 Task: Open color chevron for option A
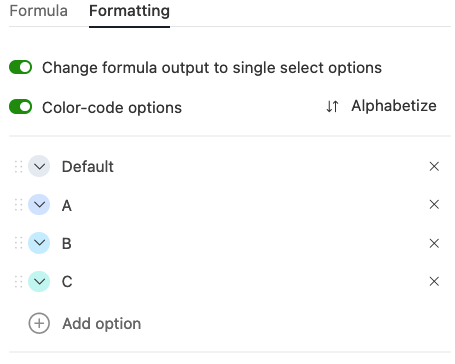pos(39,204)
